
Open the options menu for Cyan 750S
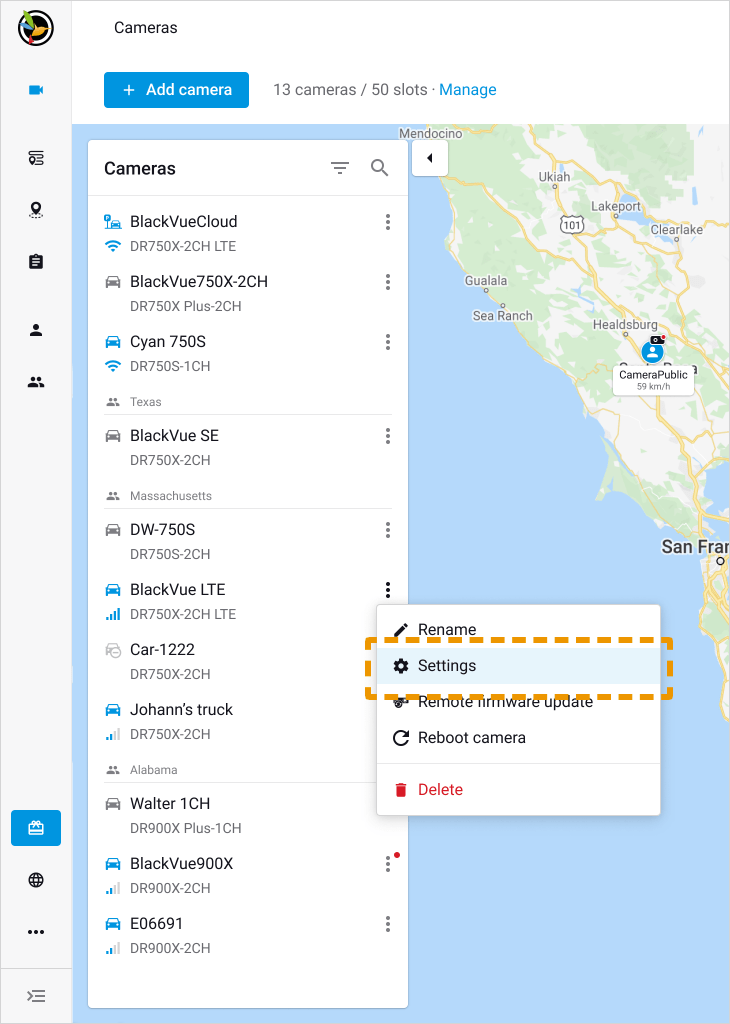click(x=388, y=342)
